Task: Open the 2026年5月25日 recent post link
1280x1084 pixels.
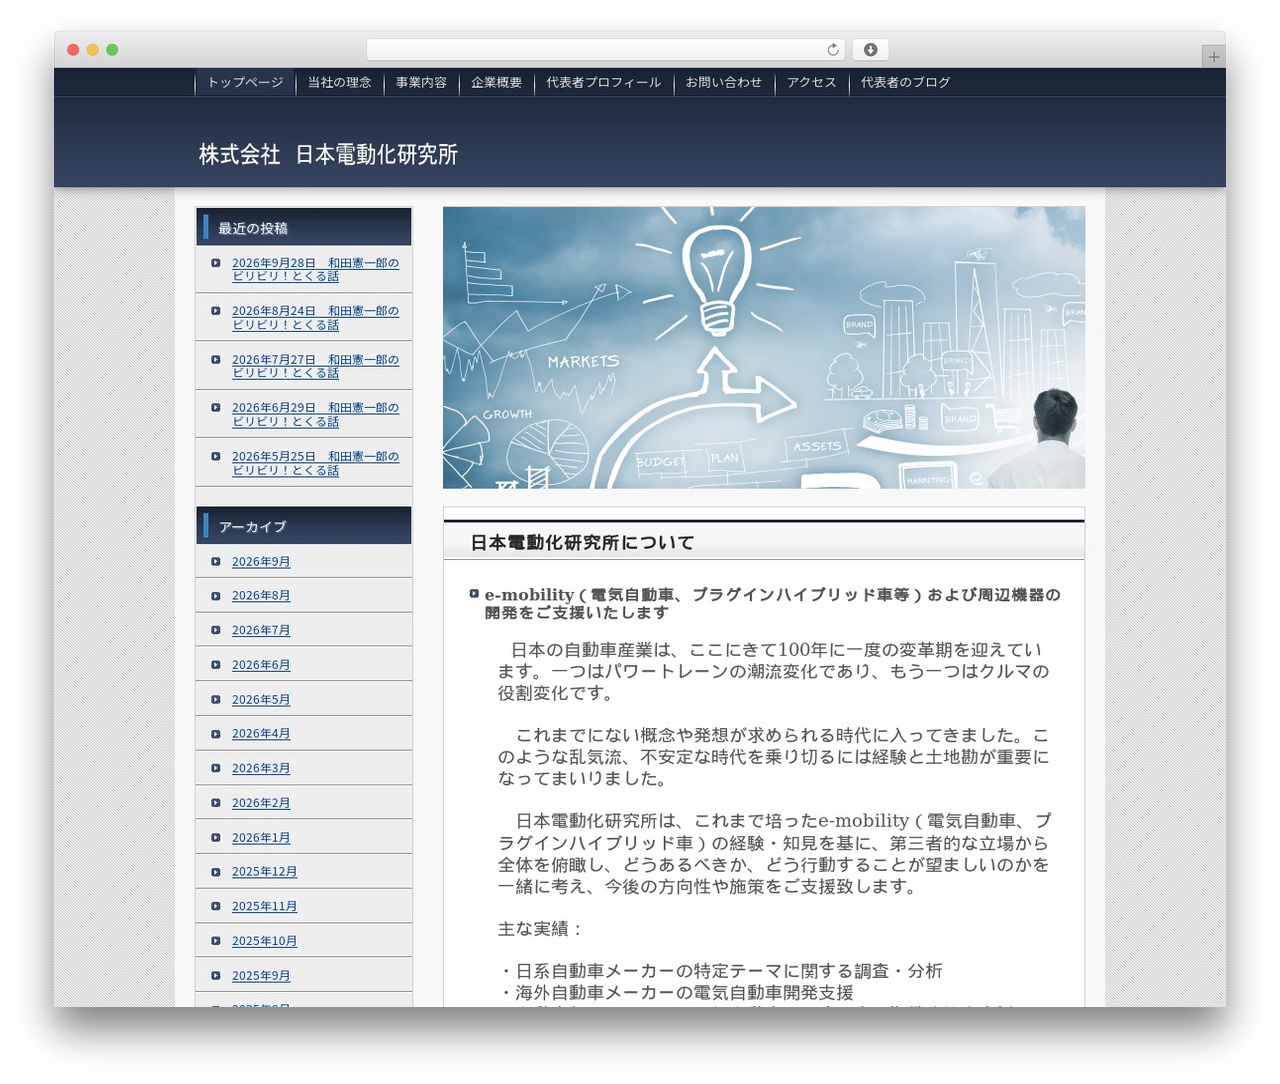Action: pos(315,463)
